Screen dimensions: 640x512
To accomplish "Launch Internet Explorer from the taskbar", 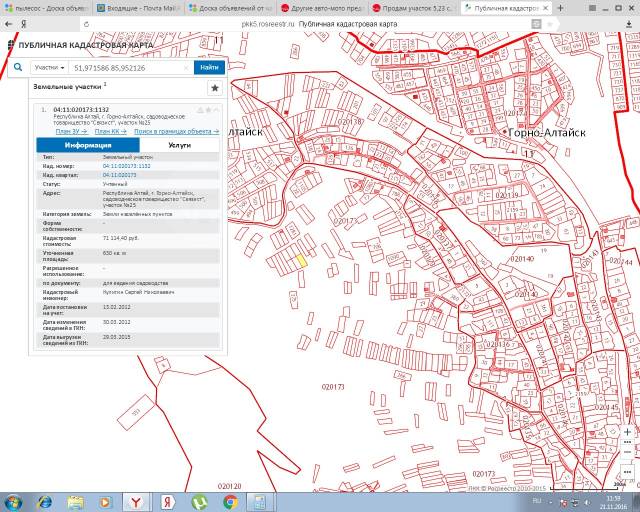I will click(44, 503).
